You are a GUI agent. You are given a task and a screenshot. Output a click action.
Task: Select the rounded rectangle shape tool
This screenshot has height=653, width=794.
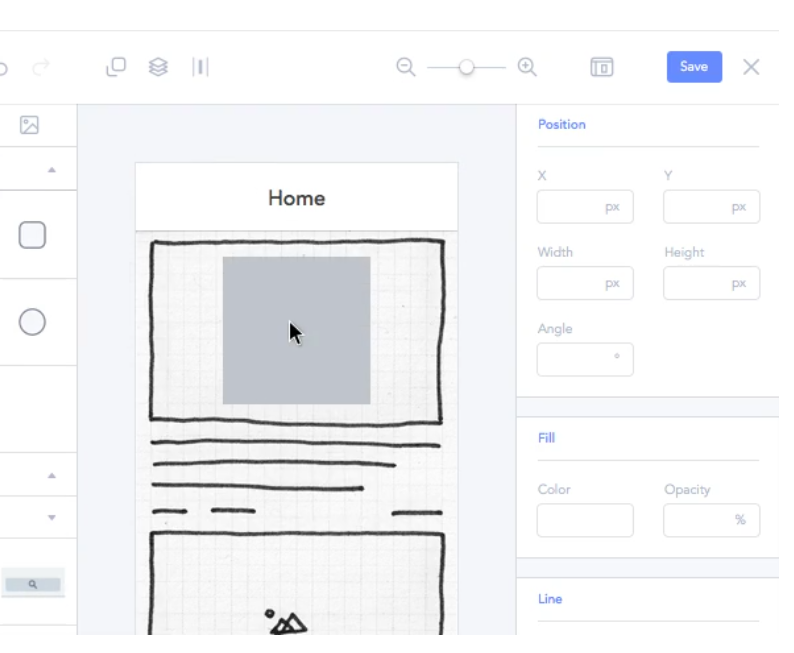point(32,235)
